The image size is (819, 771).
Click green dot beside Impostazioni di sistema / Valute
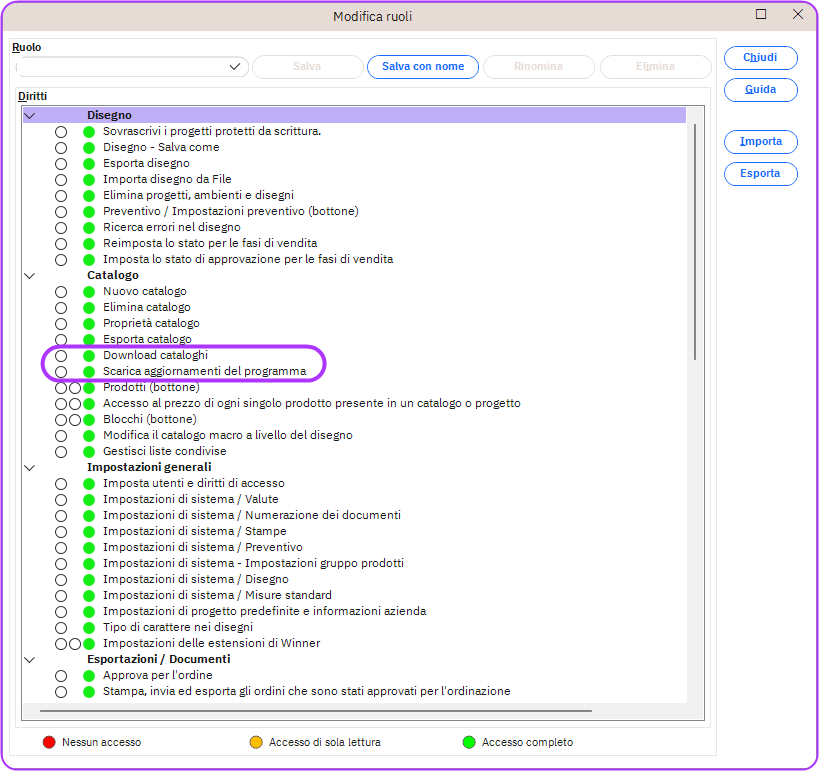pyautogui.click(x=89, y=499)
